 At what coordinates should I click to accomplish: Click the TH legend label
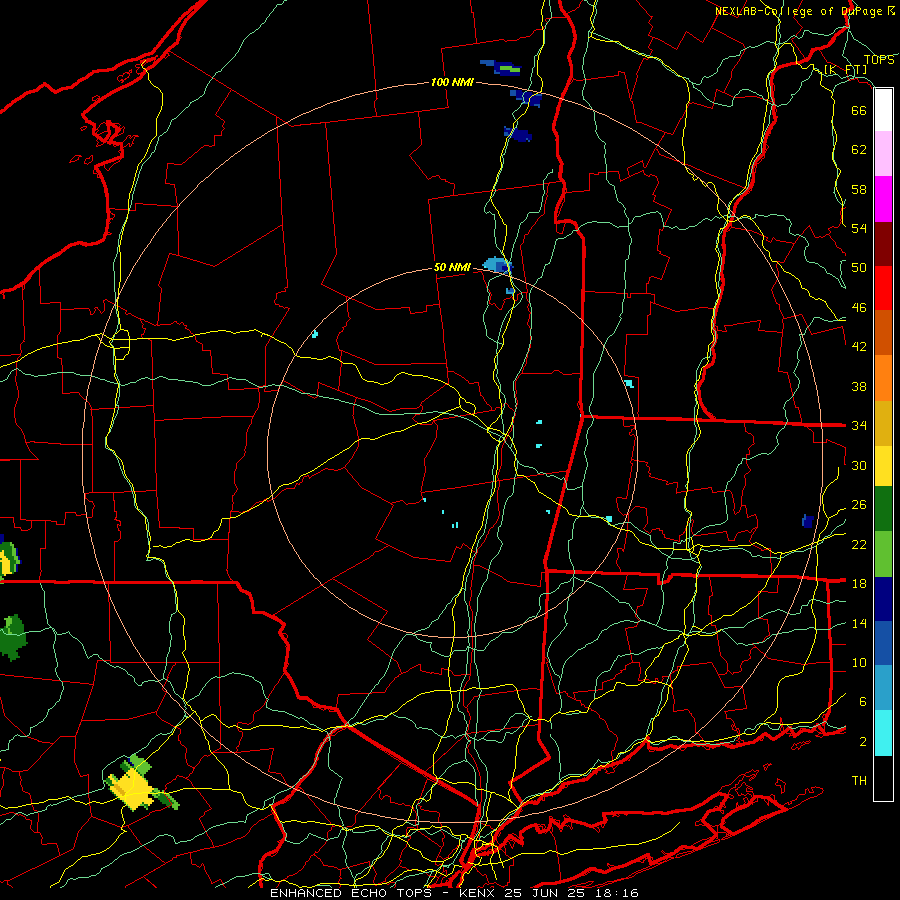859,781
